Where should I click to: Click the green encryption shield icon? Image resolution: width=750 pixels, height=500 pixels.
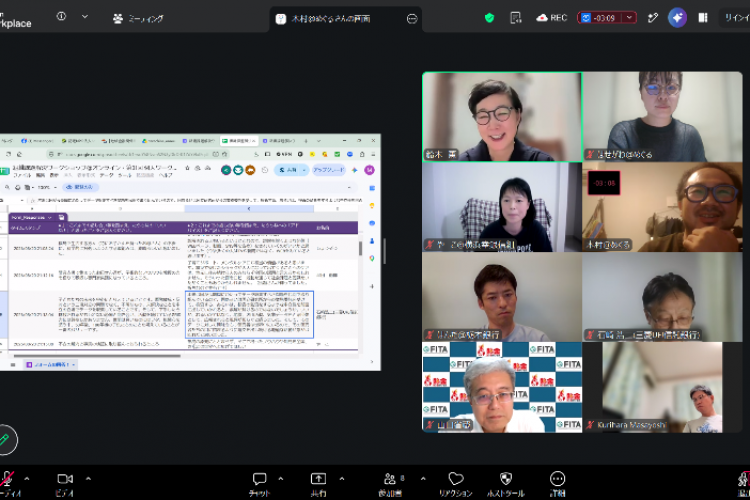point(489,18)
